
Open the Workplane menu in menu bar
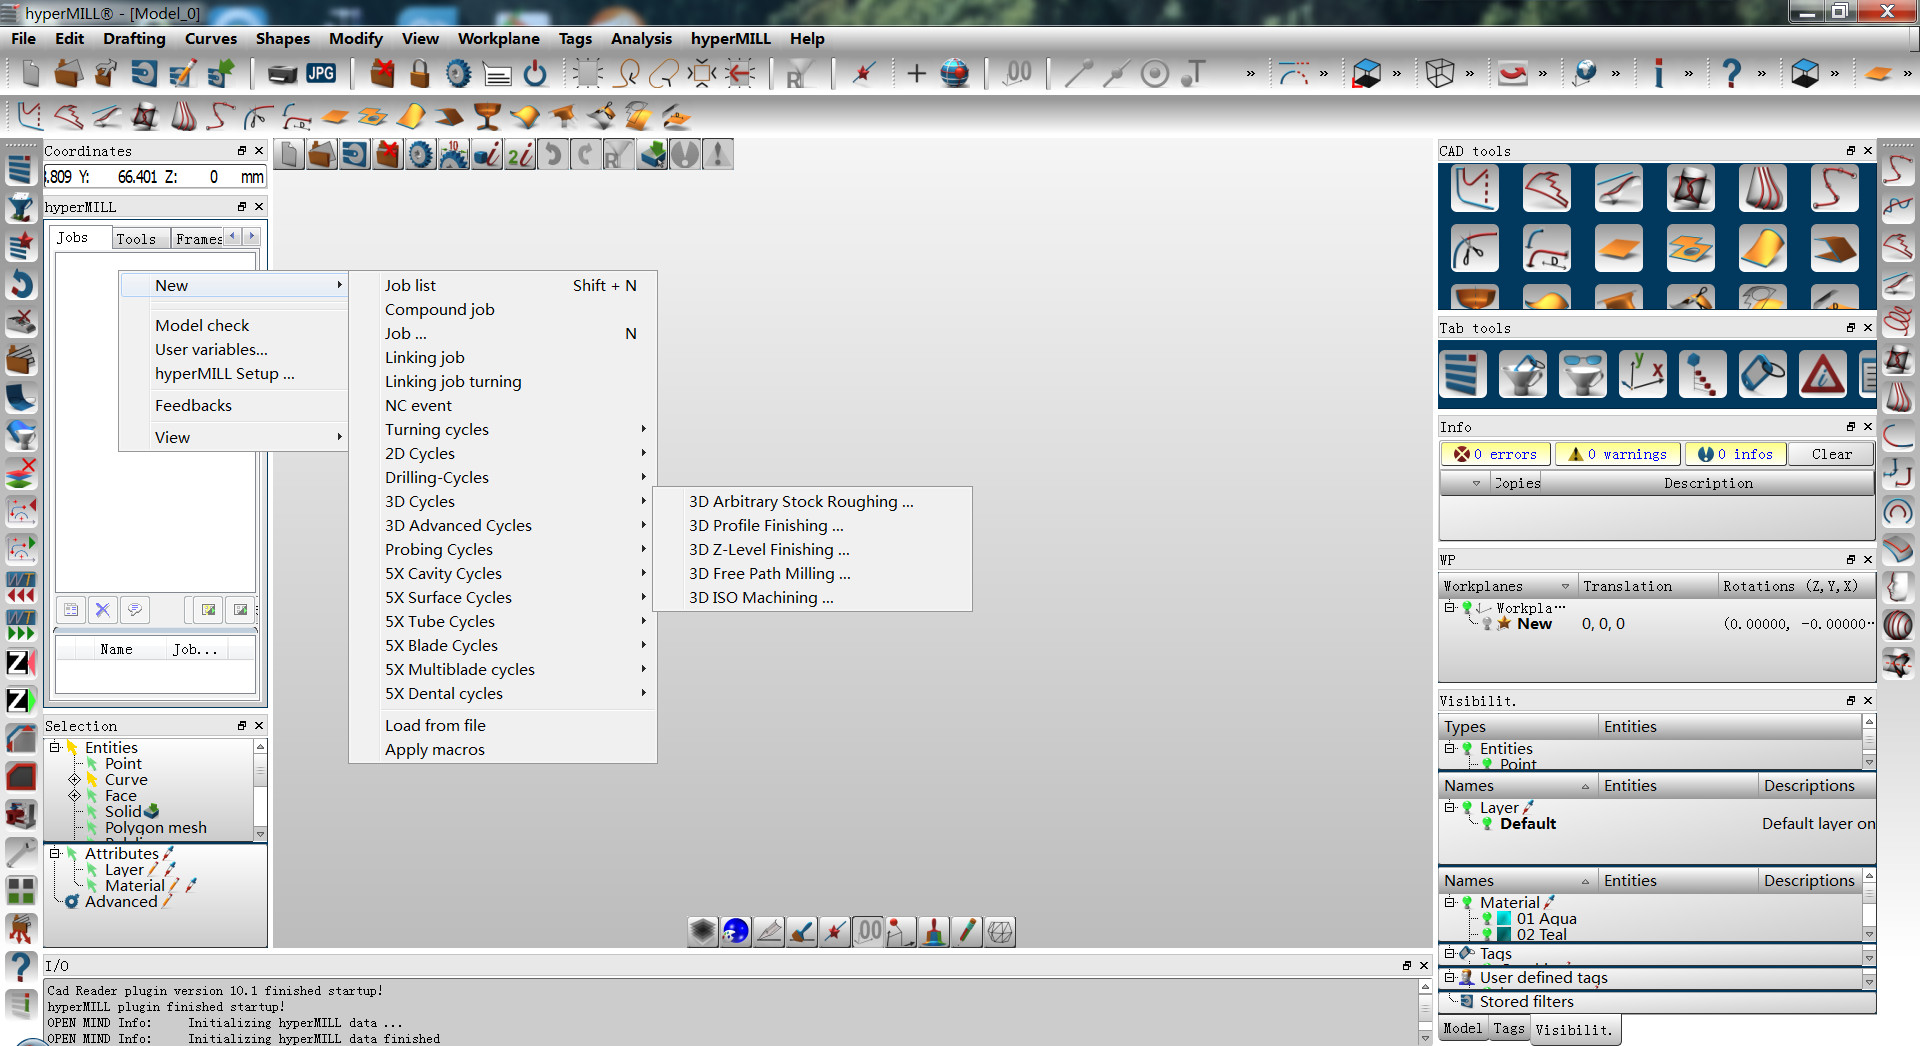click(x=499, y=39)
